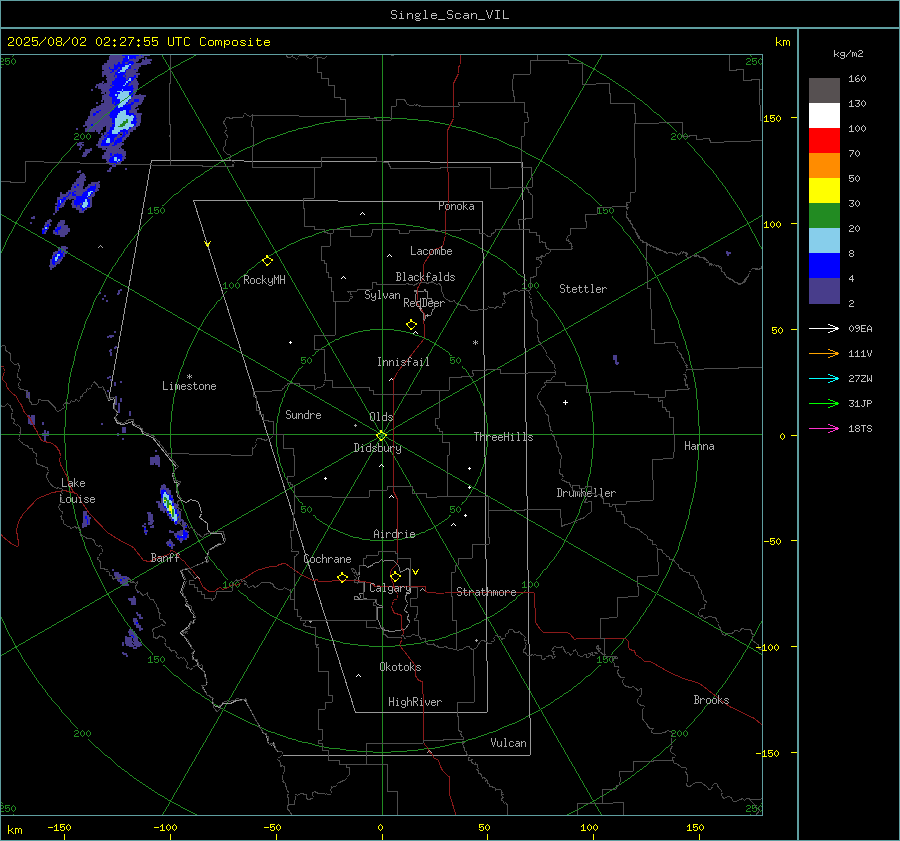This screenshot has height=841, width=900.
Task: Select the grey 130-160 color swatch
Action: 824,91
